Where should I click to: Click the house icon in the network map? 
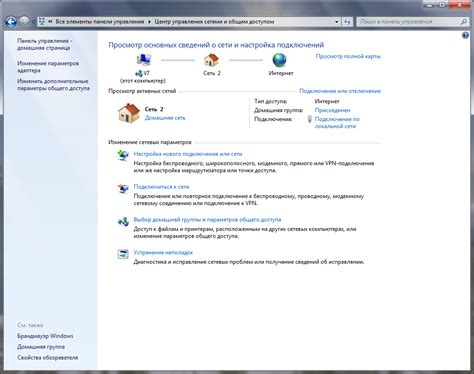pyautogui.click(x=211, y=60)
